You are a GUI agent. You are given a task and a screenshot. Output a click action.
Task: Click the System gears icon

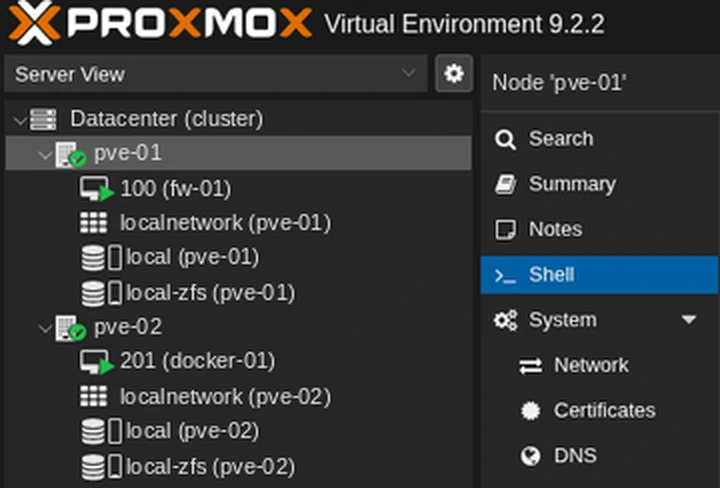(x=505, y=320)
